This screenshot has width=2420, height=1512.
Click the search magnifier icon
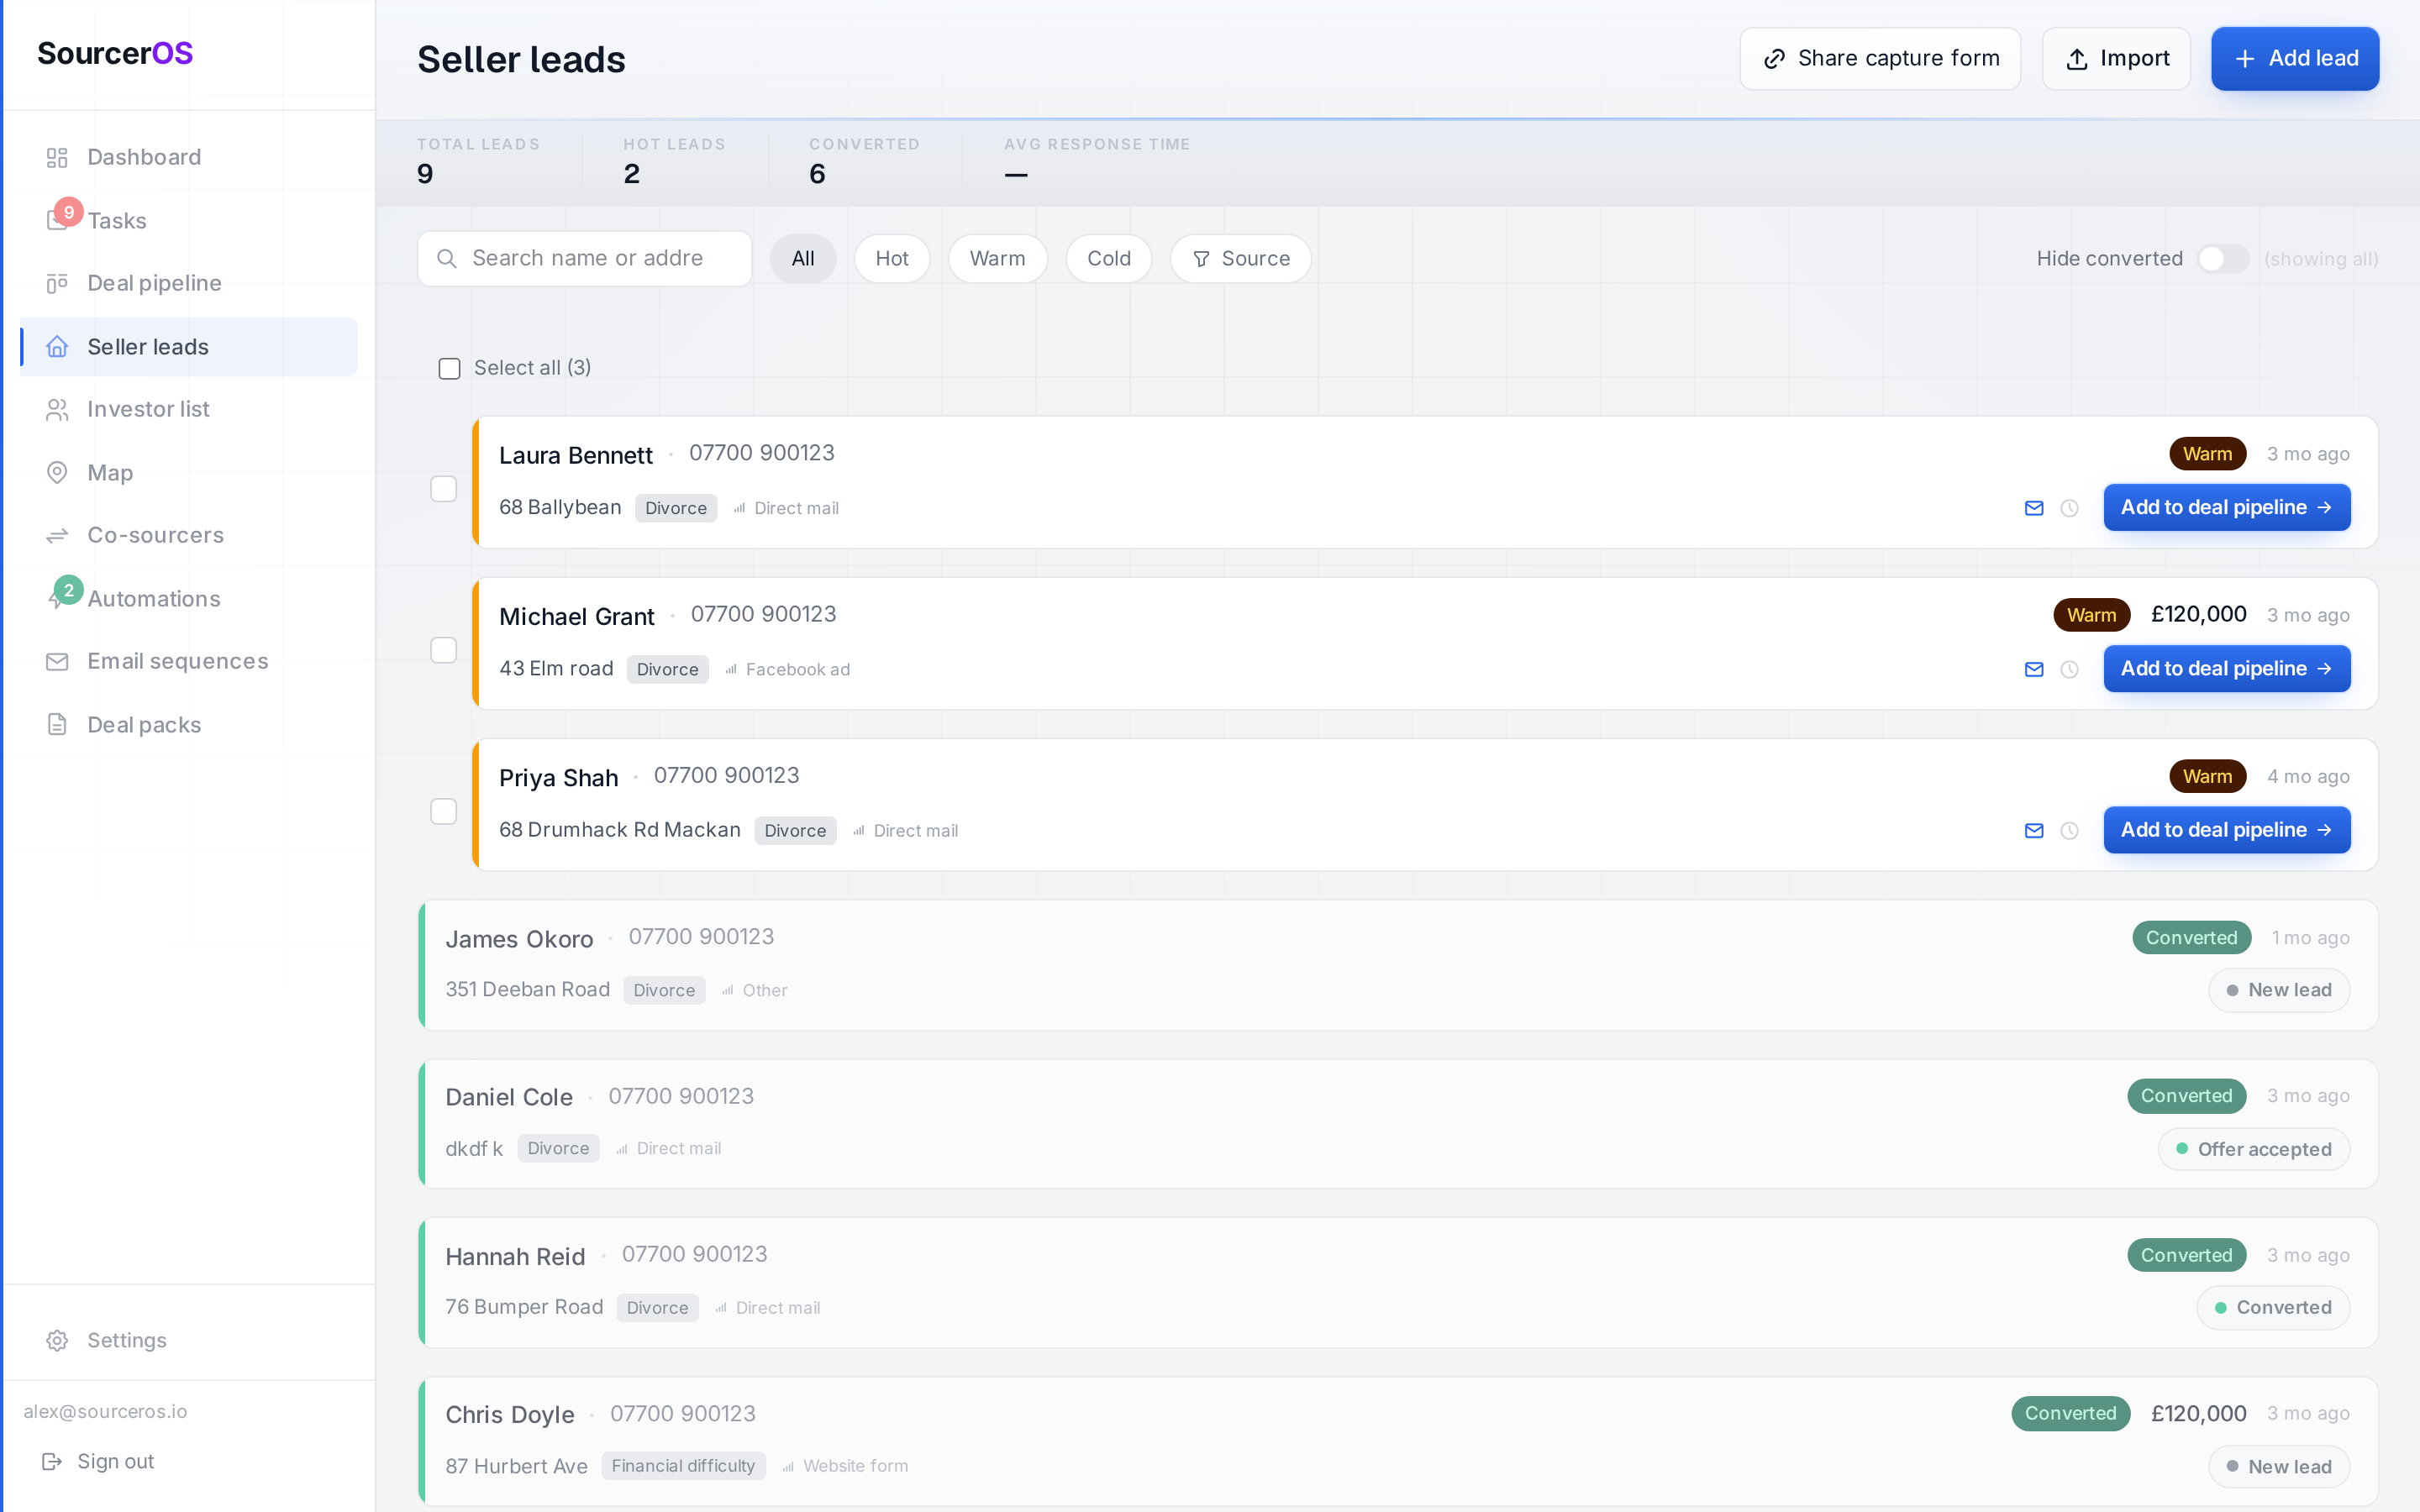447,259
